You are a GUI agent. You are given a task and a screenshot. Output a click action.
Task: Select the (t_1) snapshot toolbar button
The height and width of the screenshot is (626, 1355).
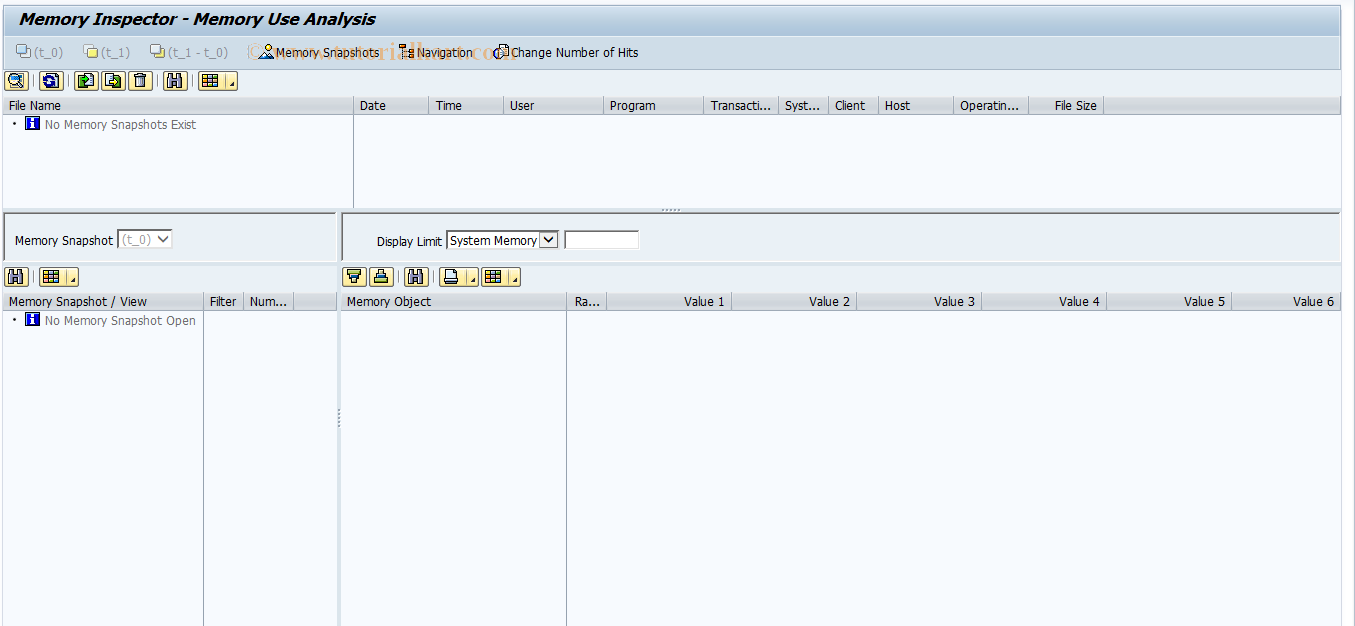(107, 52)
